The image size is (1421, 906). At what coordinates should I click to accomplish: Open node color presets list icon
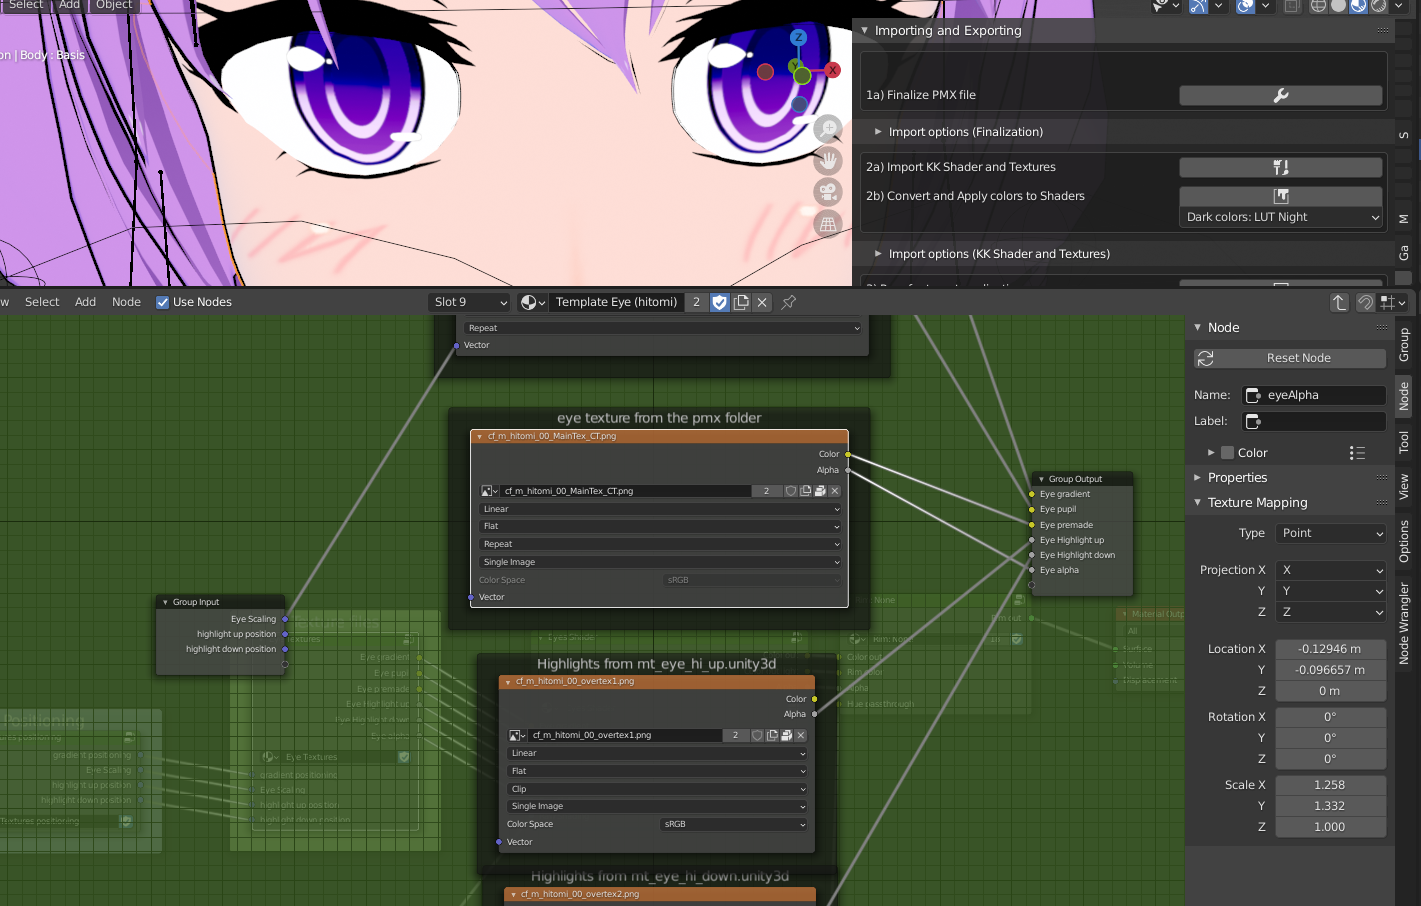[x=1357, y=453]
